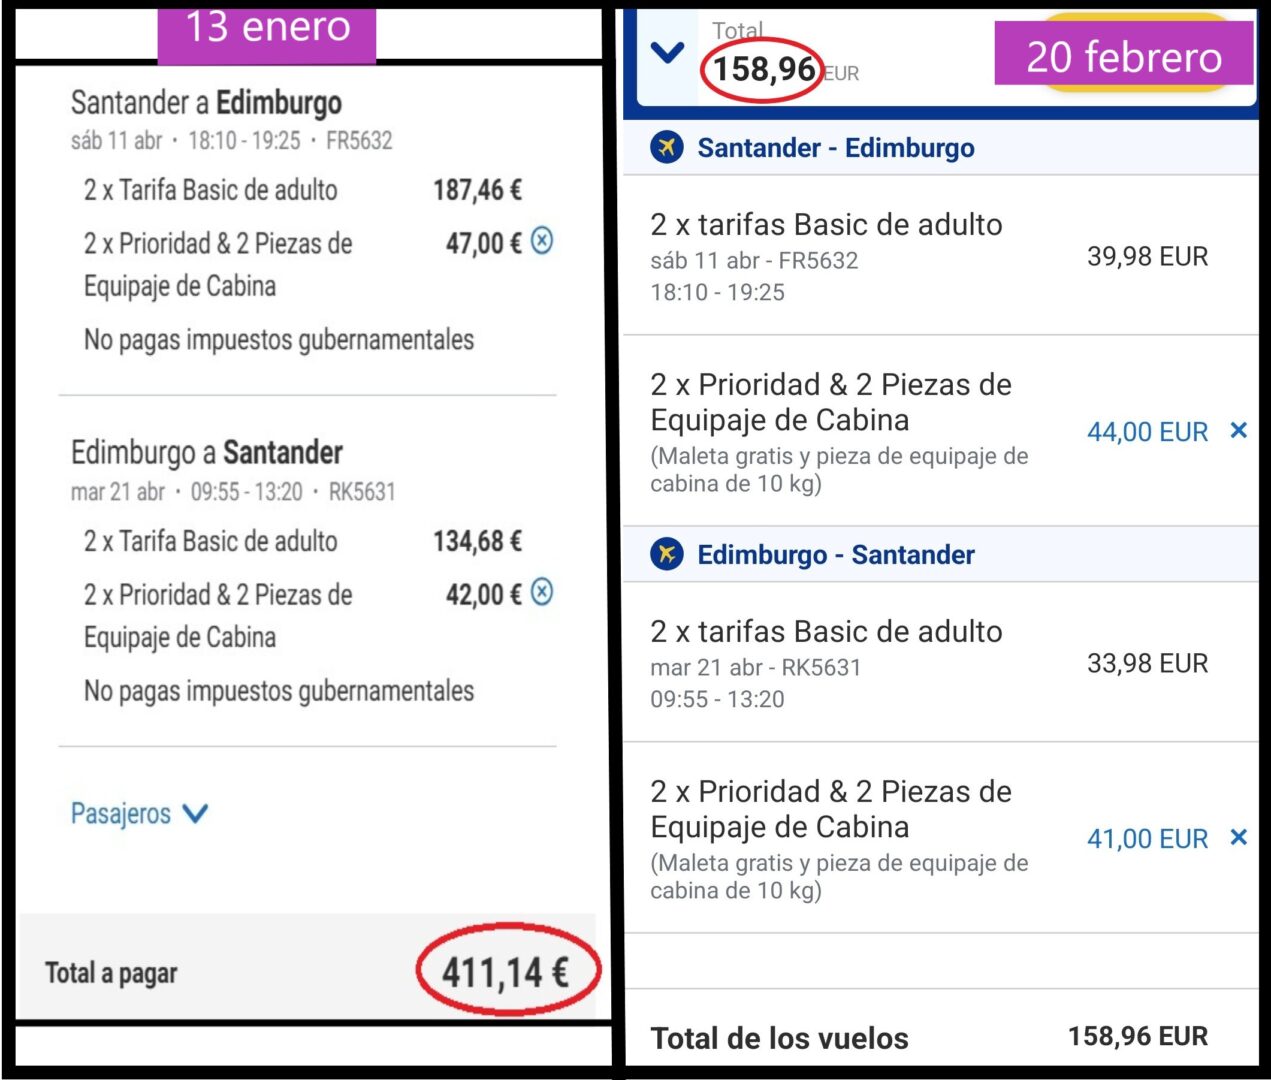
Task: Delete the 44,00 EUR priority item
Action: point(1238,431)
